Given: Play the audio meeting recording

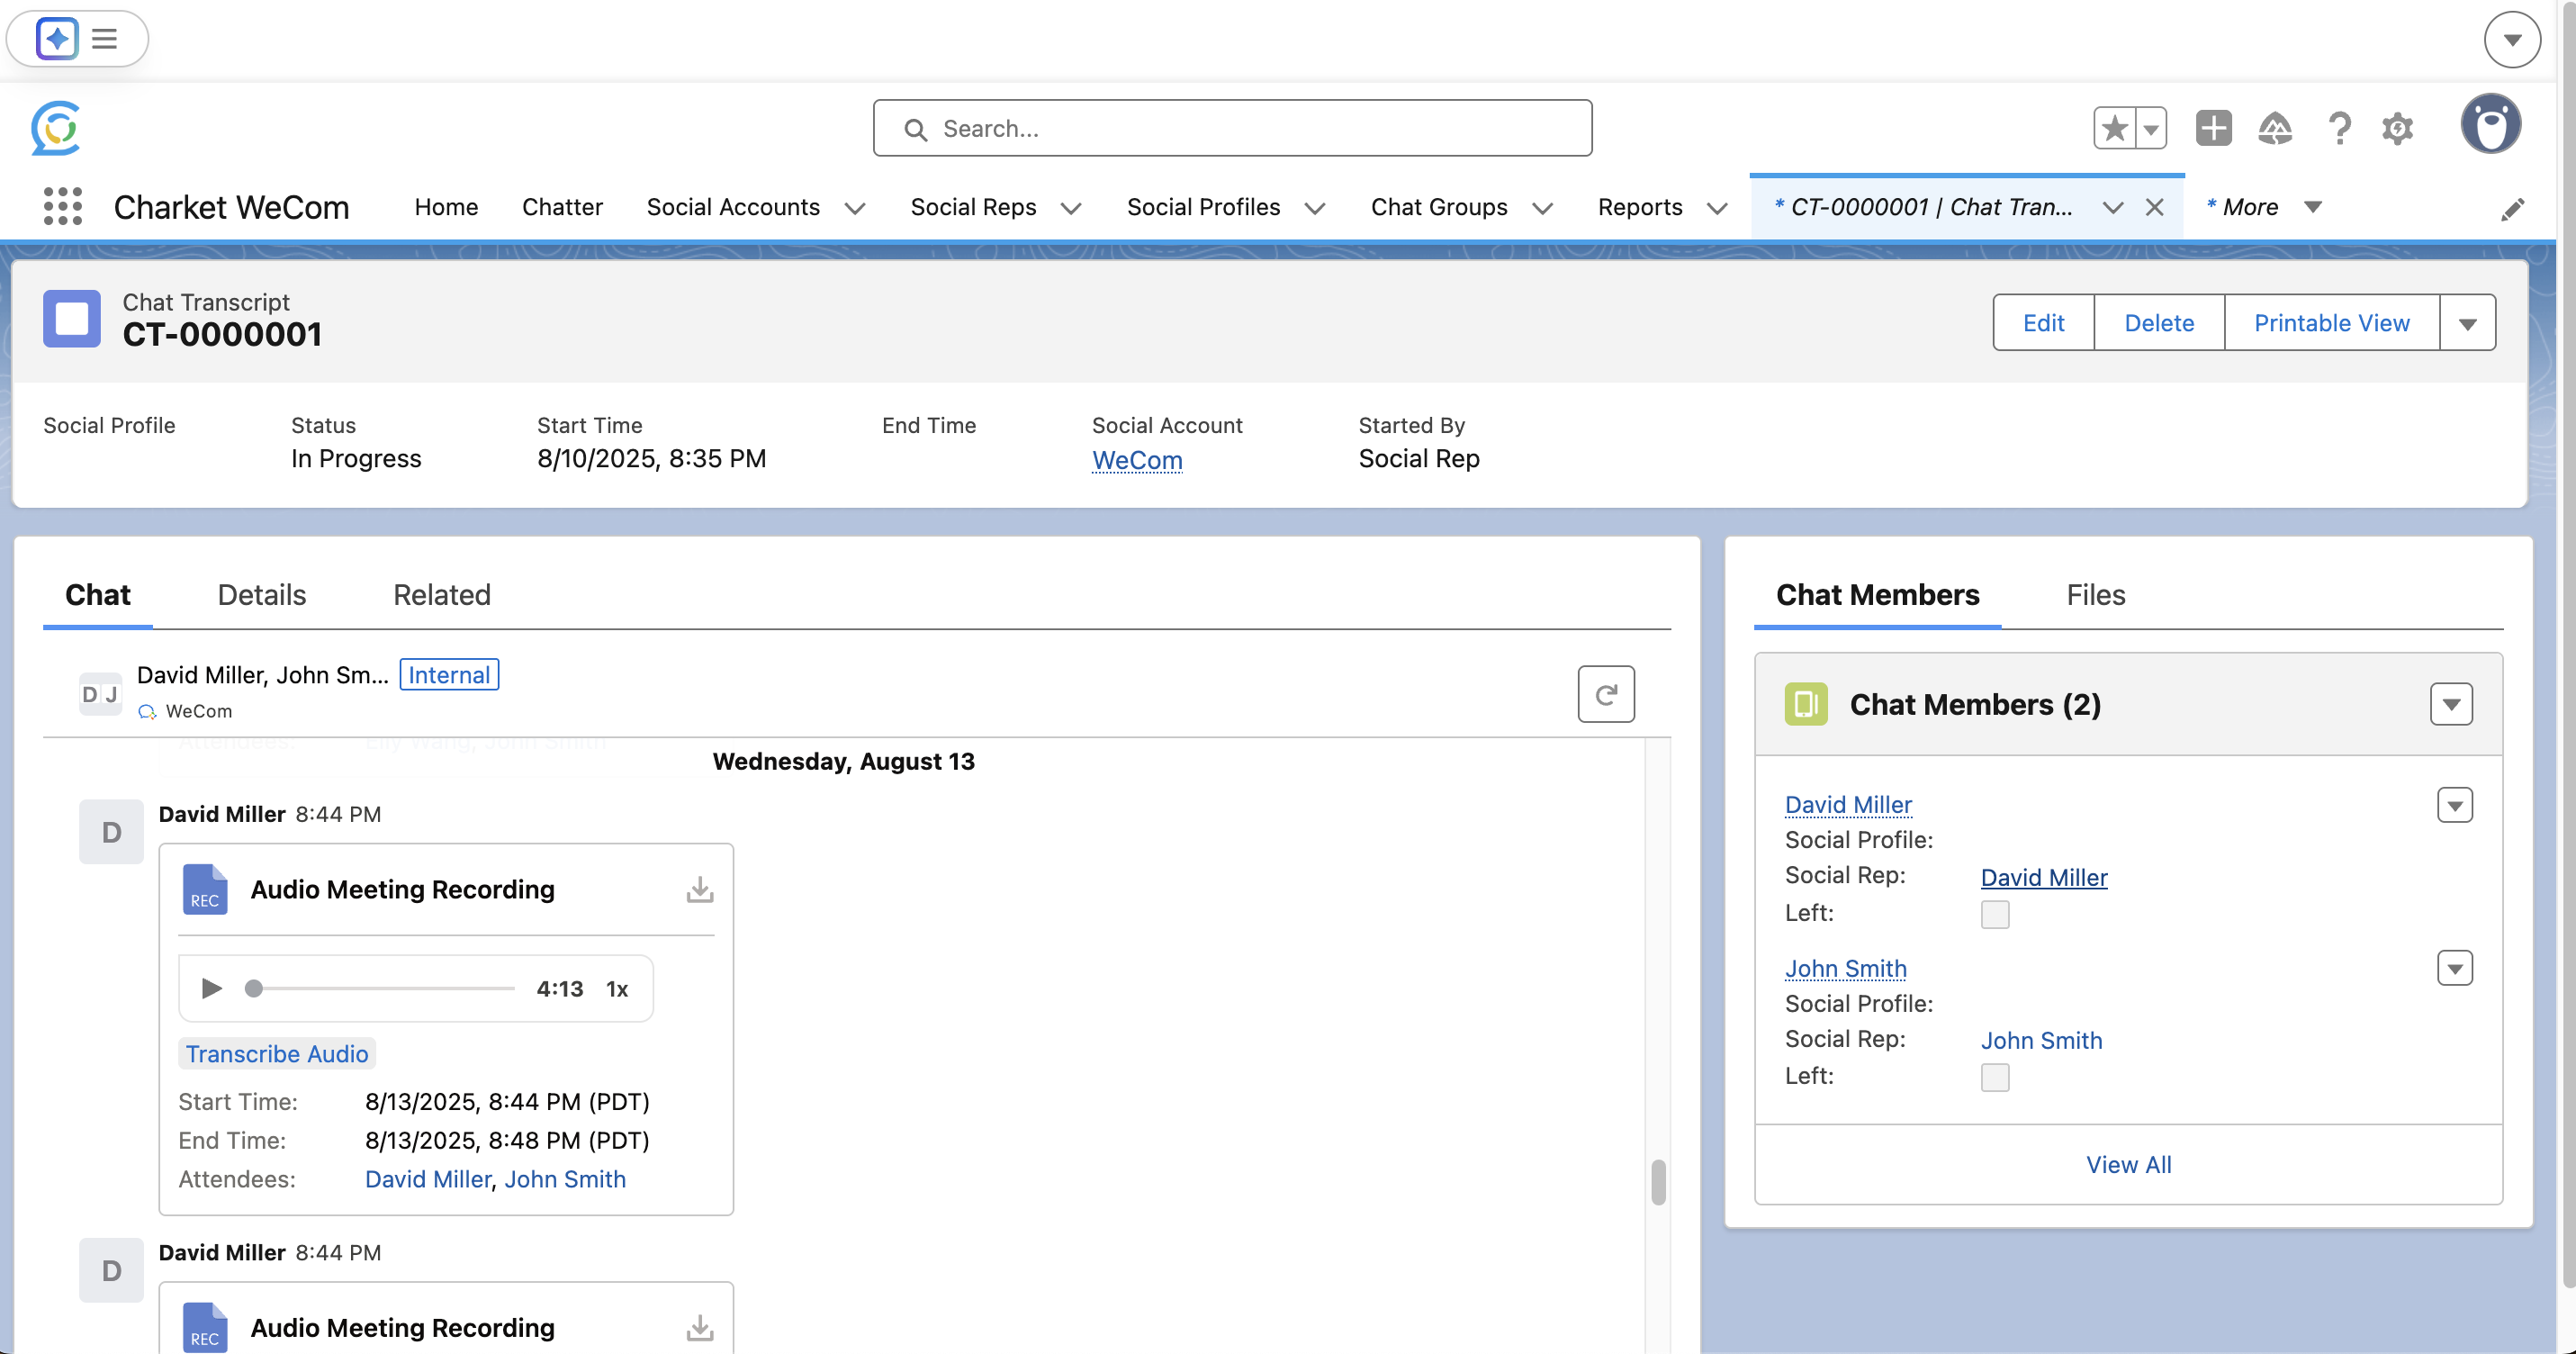Looking at the screenshot, I should pos(211,988).
